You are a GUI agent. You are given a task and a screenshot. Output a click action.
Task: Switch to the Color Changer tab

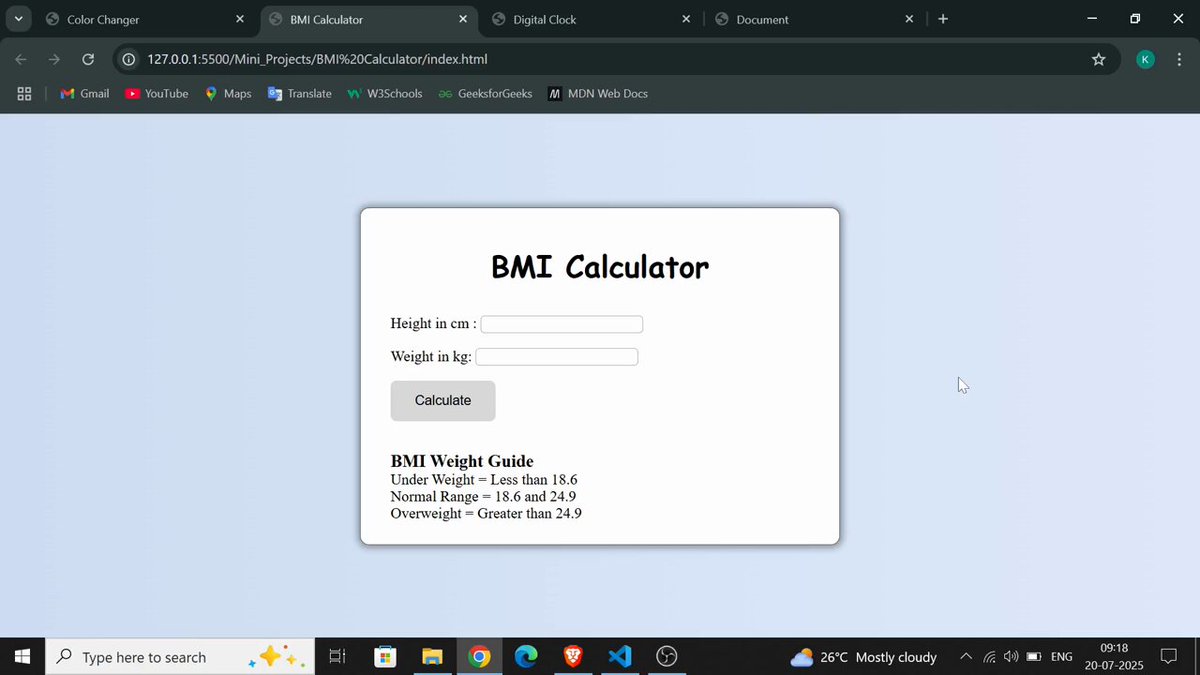pos(145,19)
